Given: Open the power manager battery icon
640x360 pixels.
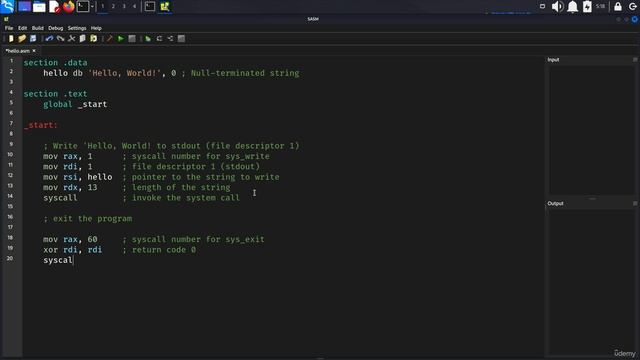Looking at the screenshot, I should (587, 6).
